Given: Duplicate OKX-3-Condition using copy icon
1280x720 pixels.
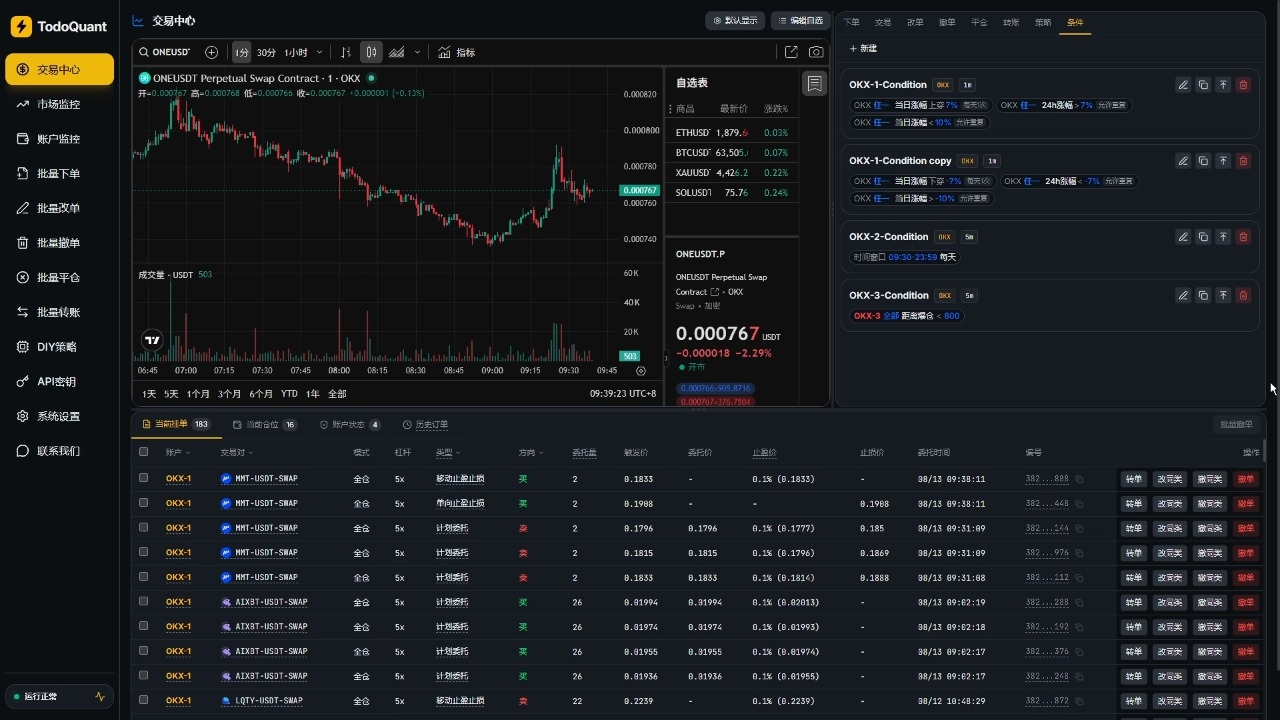Looking at the screenshot, I should 1203,295.
